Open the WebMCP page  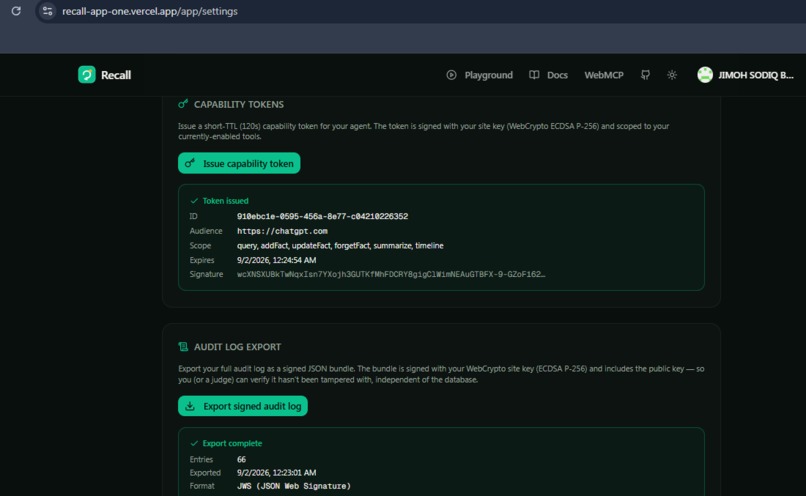[x=603, y=75]
